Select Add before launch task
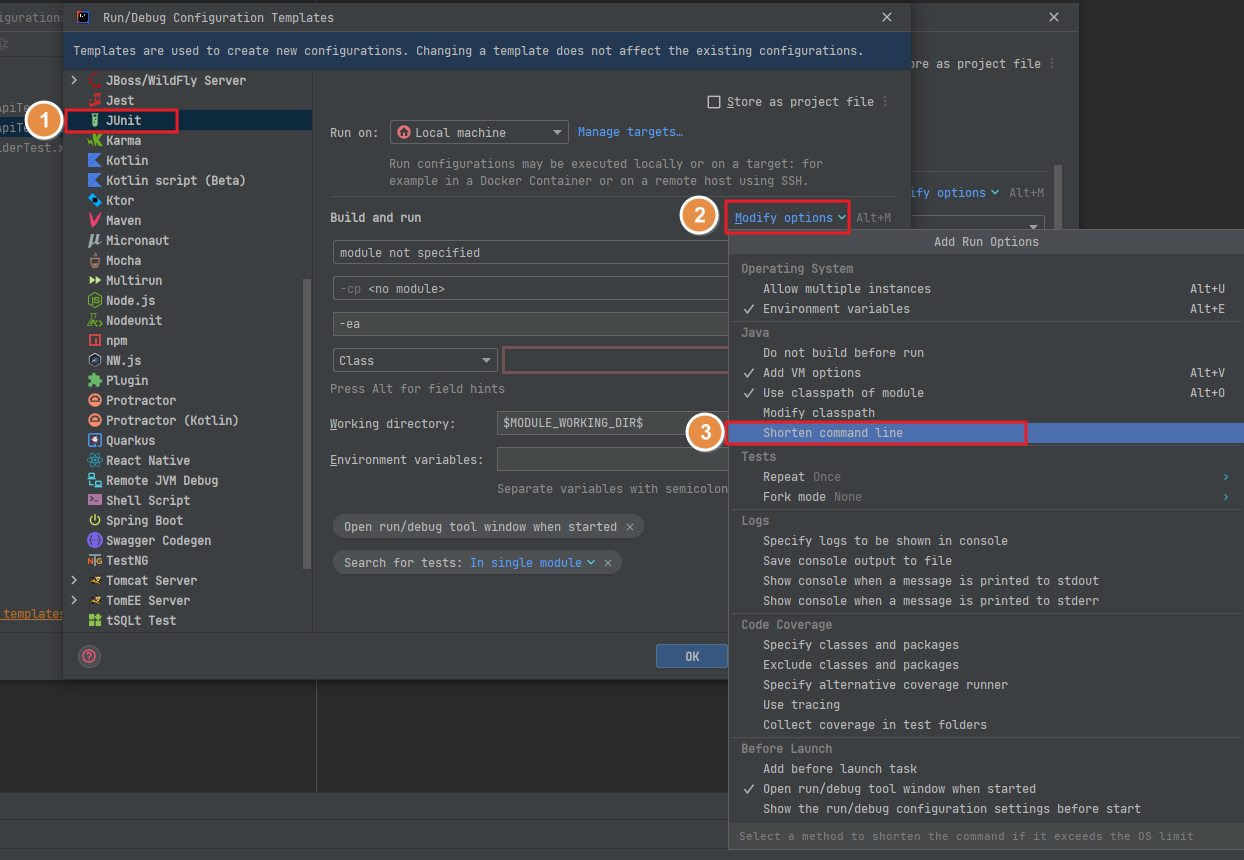 [985, 769]
